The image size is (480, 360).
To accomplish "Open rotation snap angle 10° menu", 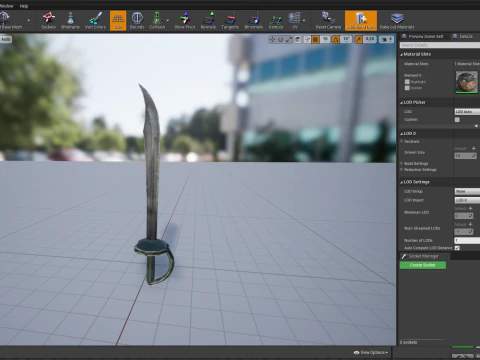I will pyautogui.click(x=346, y=40).
